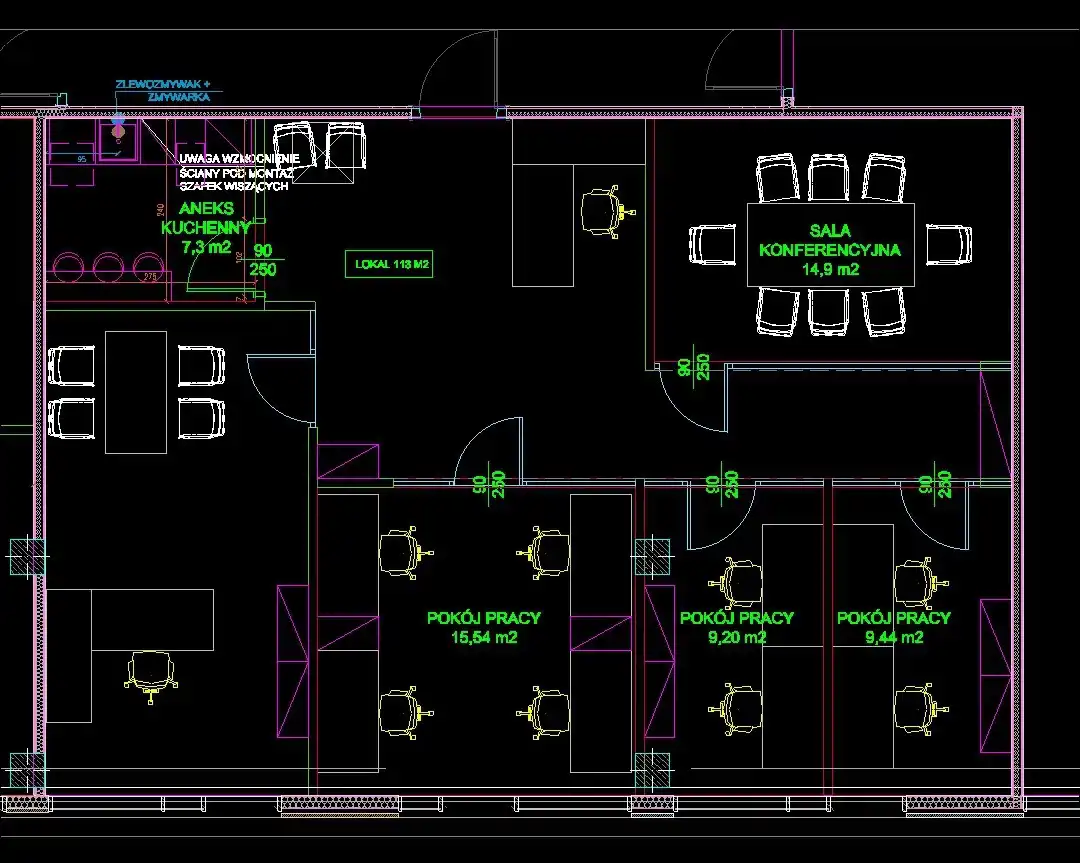Select the yellow office chair in bottom-left office
Screen dimensions: 1080x863
148,670
